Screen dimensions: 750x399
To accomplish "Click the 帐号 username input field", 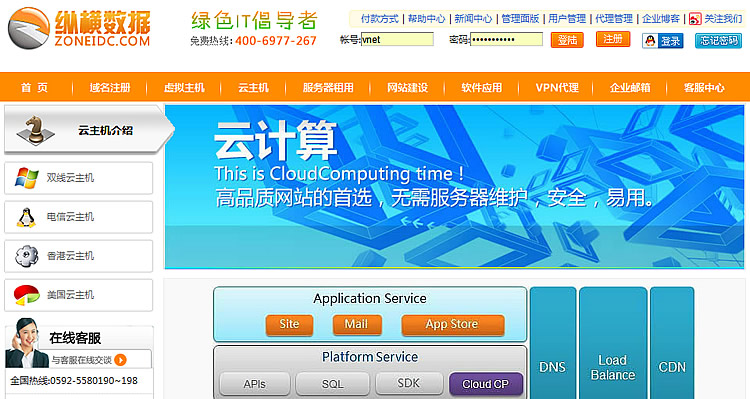I will [x=397, y=39].
